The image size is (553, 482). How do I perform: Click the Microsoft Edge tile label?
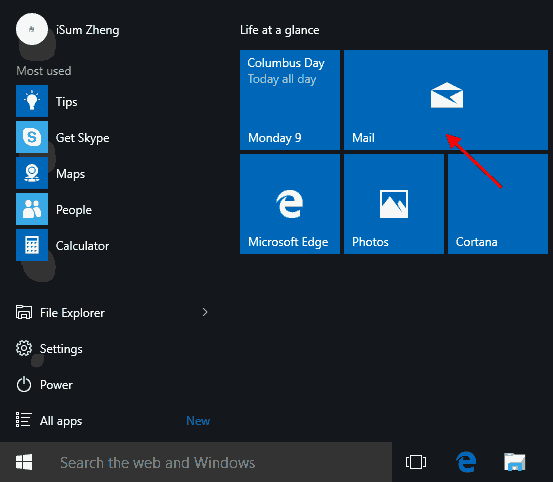pos(288,242)
